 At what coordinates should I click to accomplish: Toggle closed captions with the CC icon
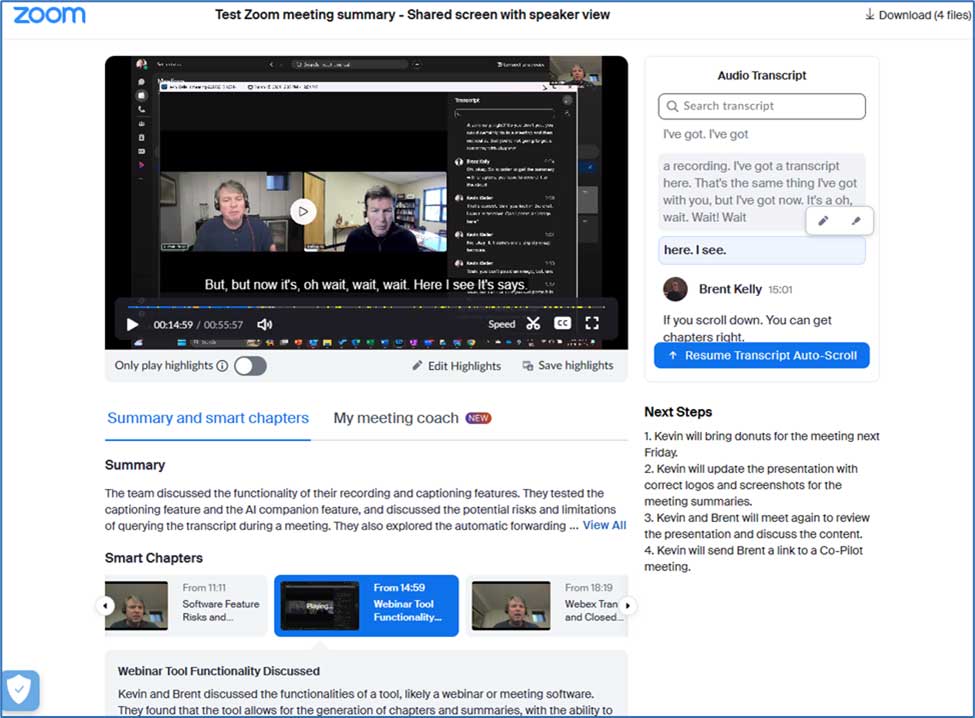click(563, 323)
